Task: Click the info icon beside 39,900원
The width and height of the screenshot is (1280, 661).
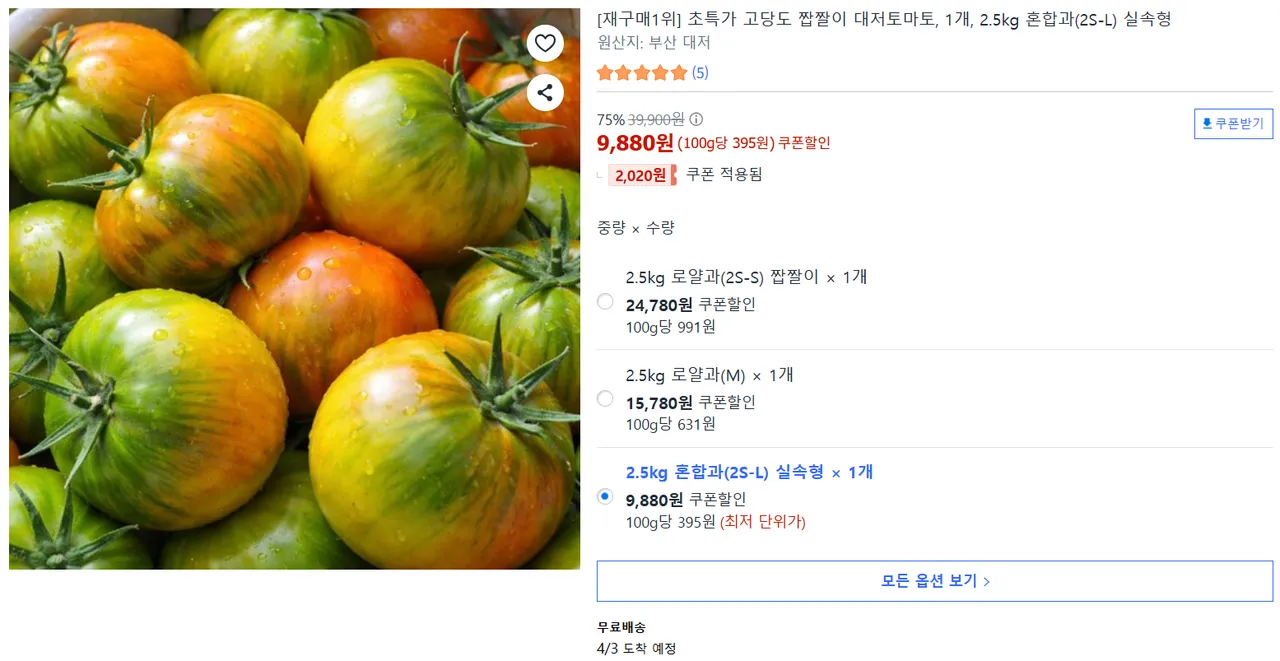Action: pyautogui.click(x=696, y=119)
